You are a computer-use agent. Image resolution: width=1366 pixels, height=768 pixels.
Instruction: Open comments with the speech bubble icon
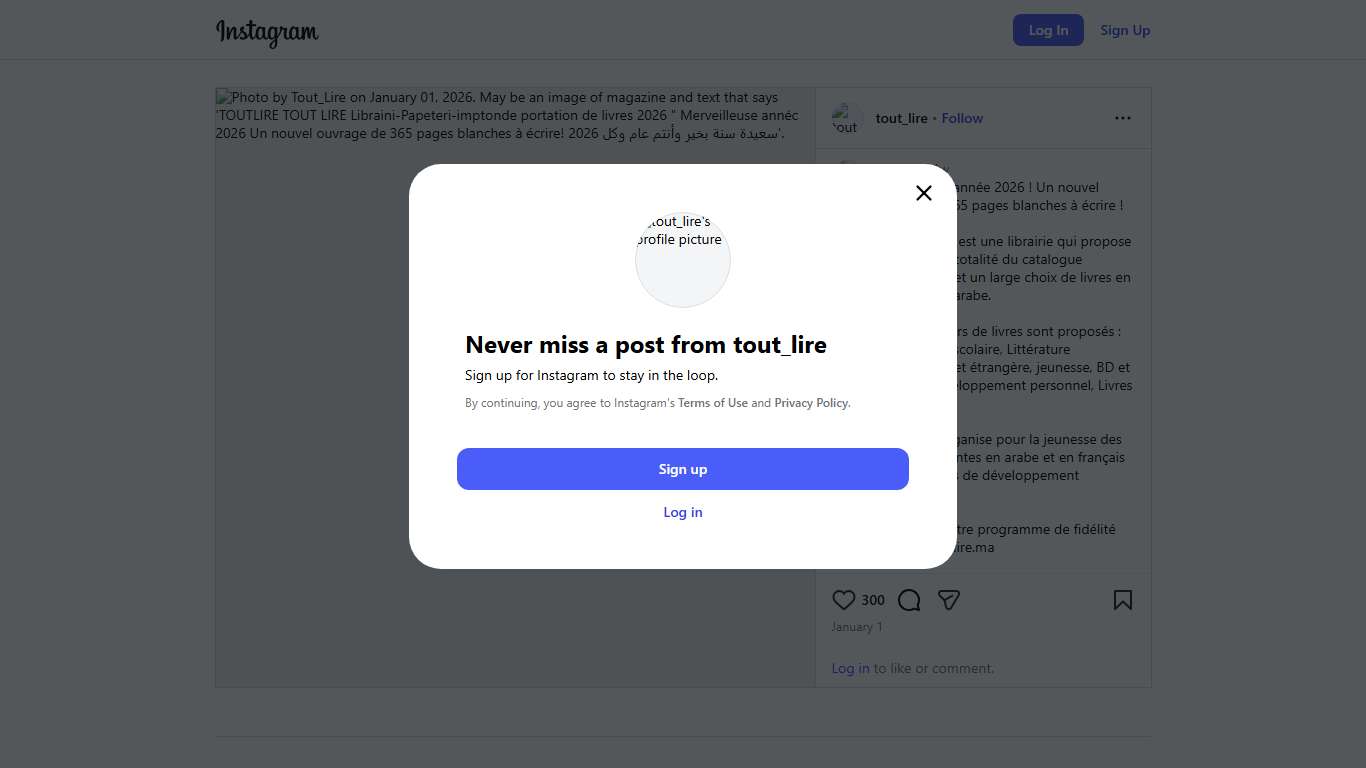[909, 600]
